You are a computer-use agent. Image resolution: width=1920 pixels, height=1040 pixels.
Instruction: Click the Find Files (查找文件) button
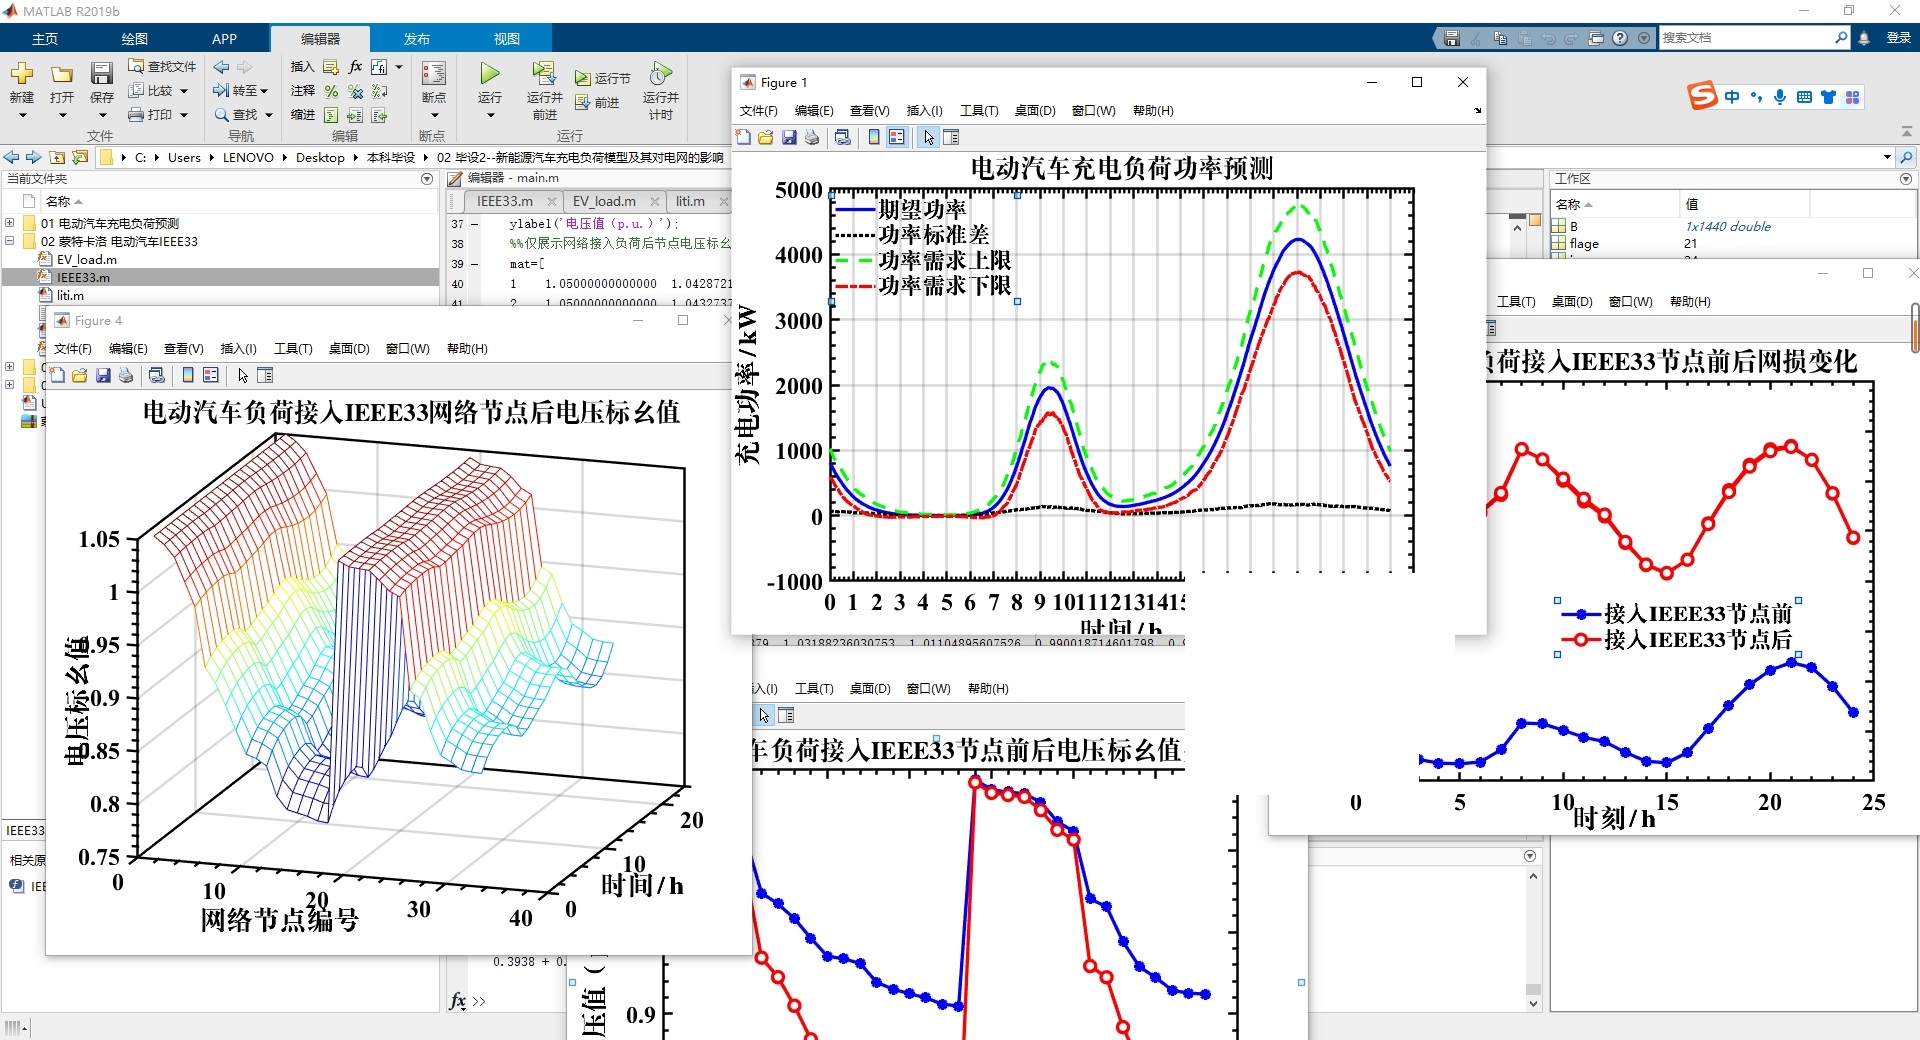162,66
